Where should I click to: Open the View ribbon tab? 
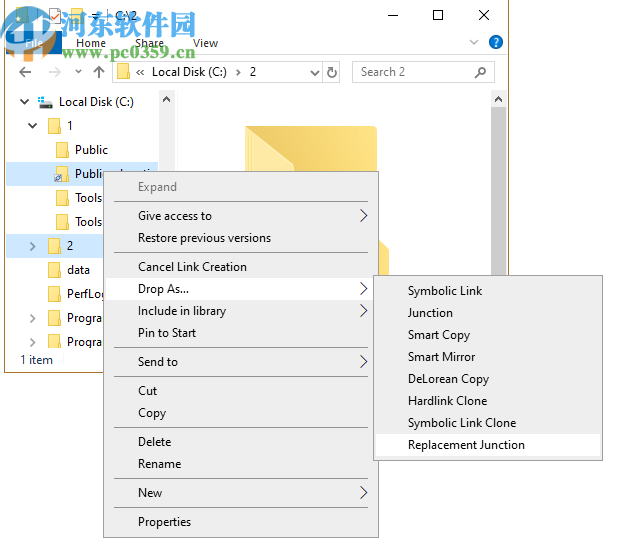click(205, 43)
